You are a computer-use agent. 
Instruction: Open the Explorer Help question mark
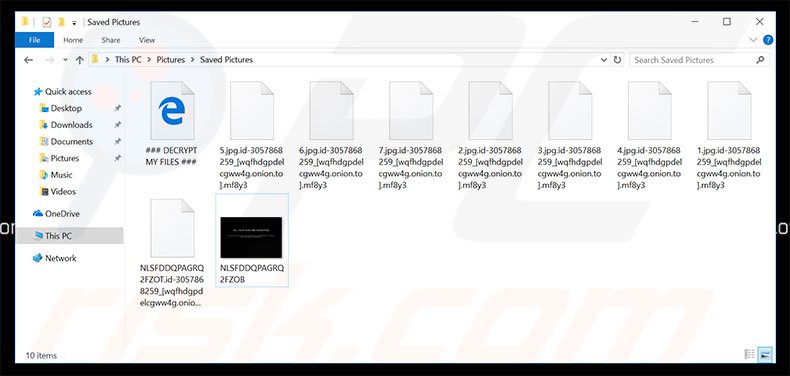768,40
